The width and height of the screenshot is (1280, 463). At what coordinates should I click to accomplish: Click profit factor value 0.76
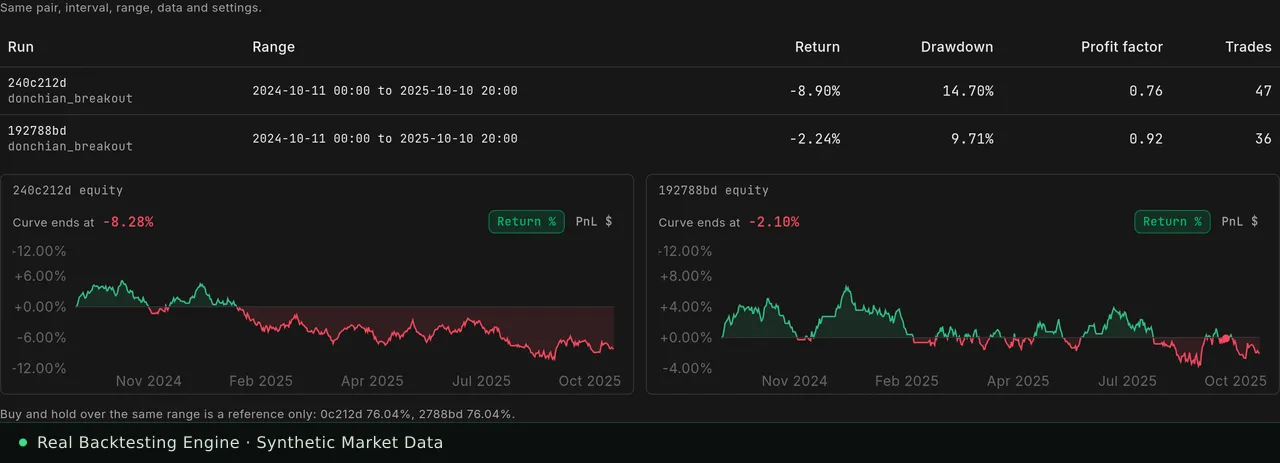1146,91
